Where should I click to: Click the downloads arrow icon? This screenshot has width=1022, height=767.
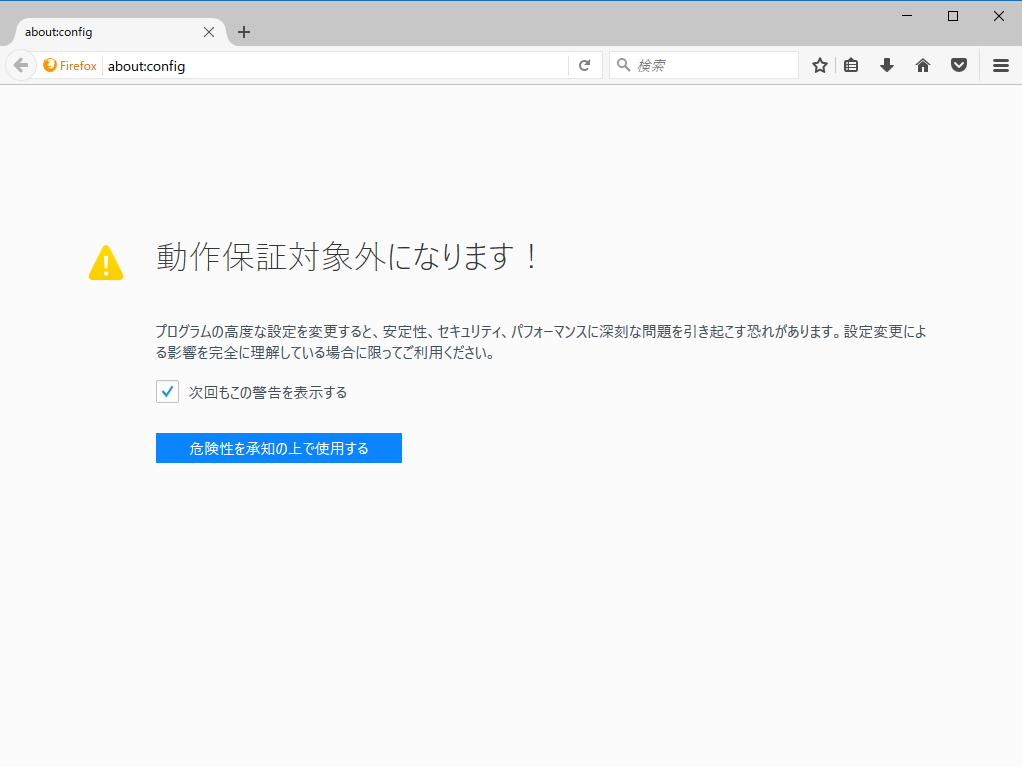886,64
